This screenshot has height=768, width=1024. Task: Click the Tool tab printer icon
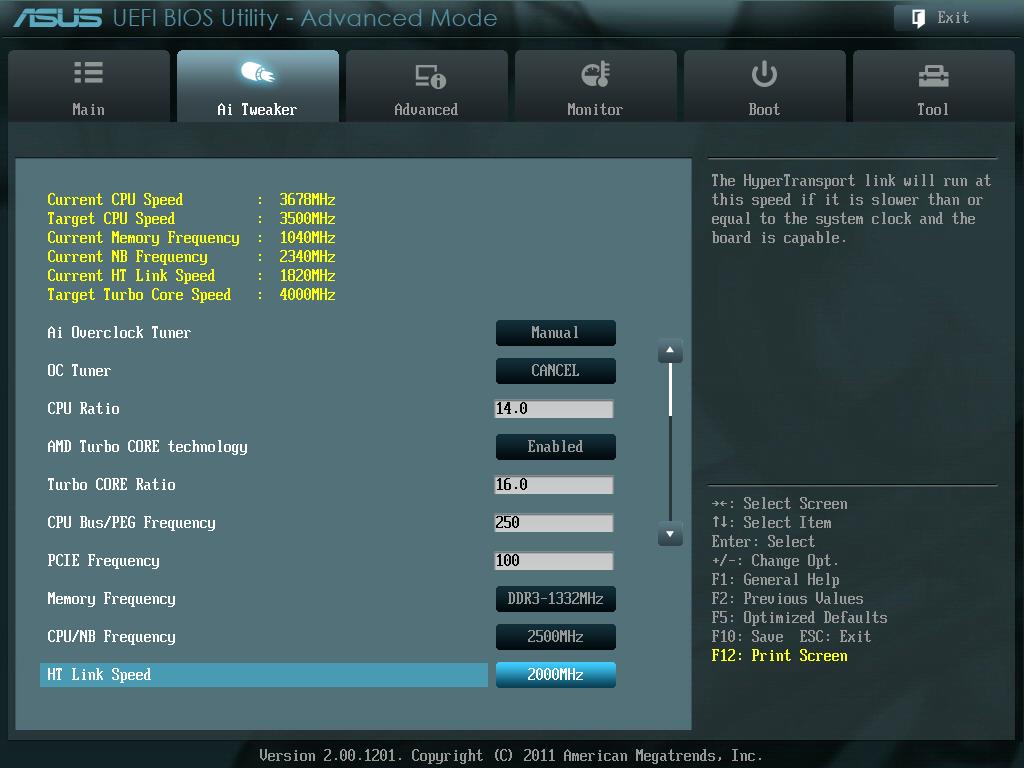point(933,76)
